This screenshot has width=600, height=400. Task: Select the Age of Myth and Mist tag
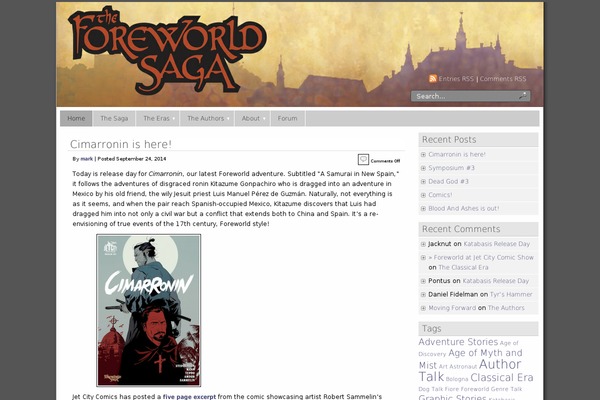pyautogui.click(x=471, y=359)
